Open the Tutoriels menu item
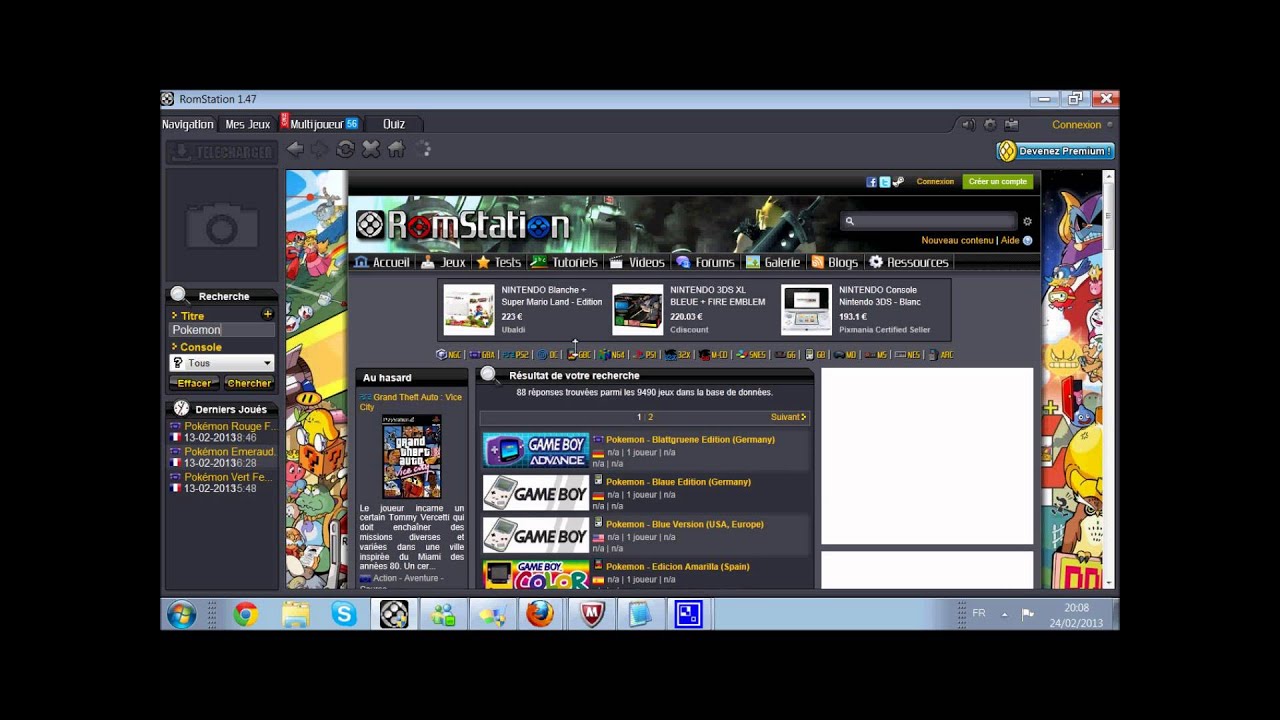 (564, 262)
